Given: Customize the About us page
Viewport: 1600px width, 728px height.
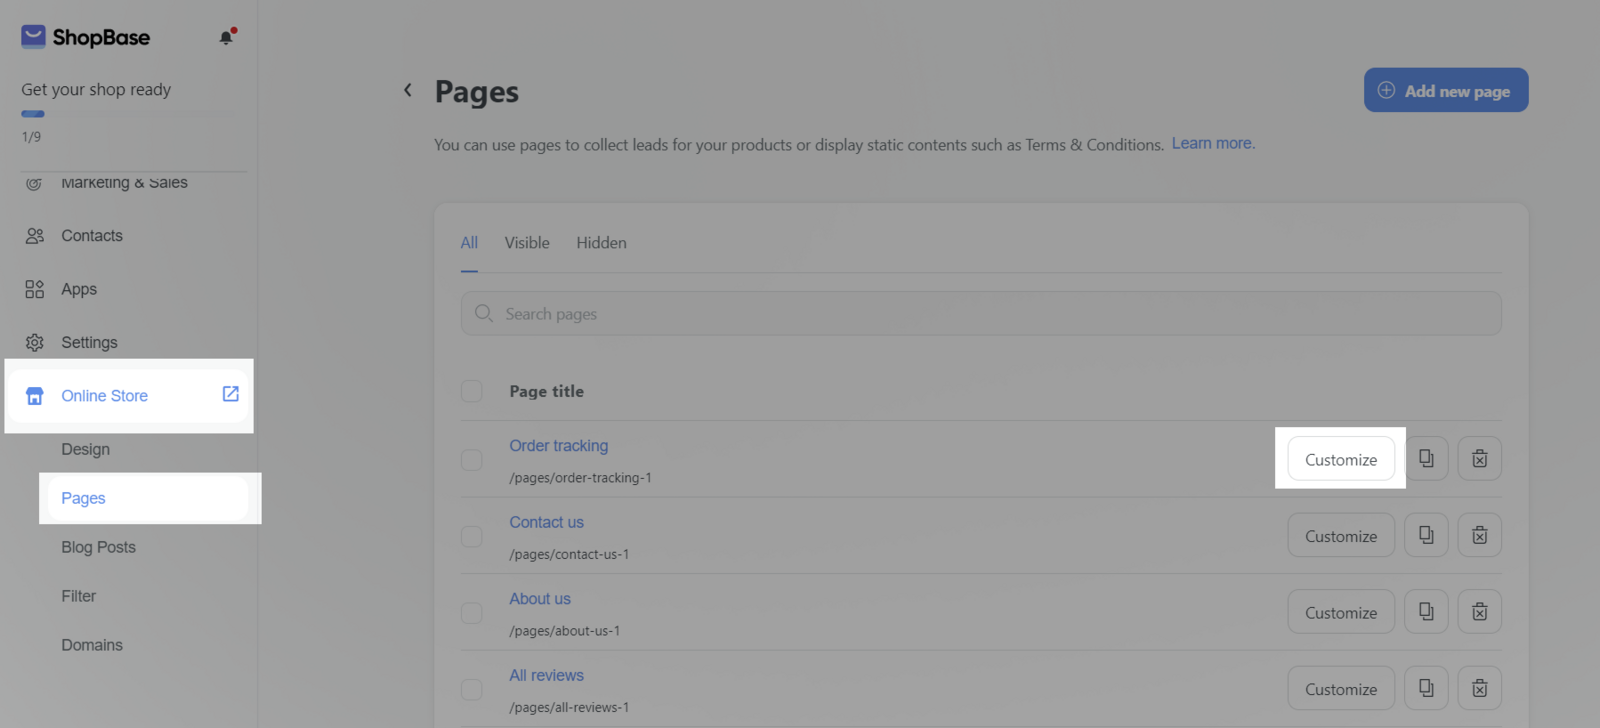Looking at the screenshot, I should [1341, 612].
